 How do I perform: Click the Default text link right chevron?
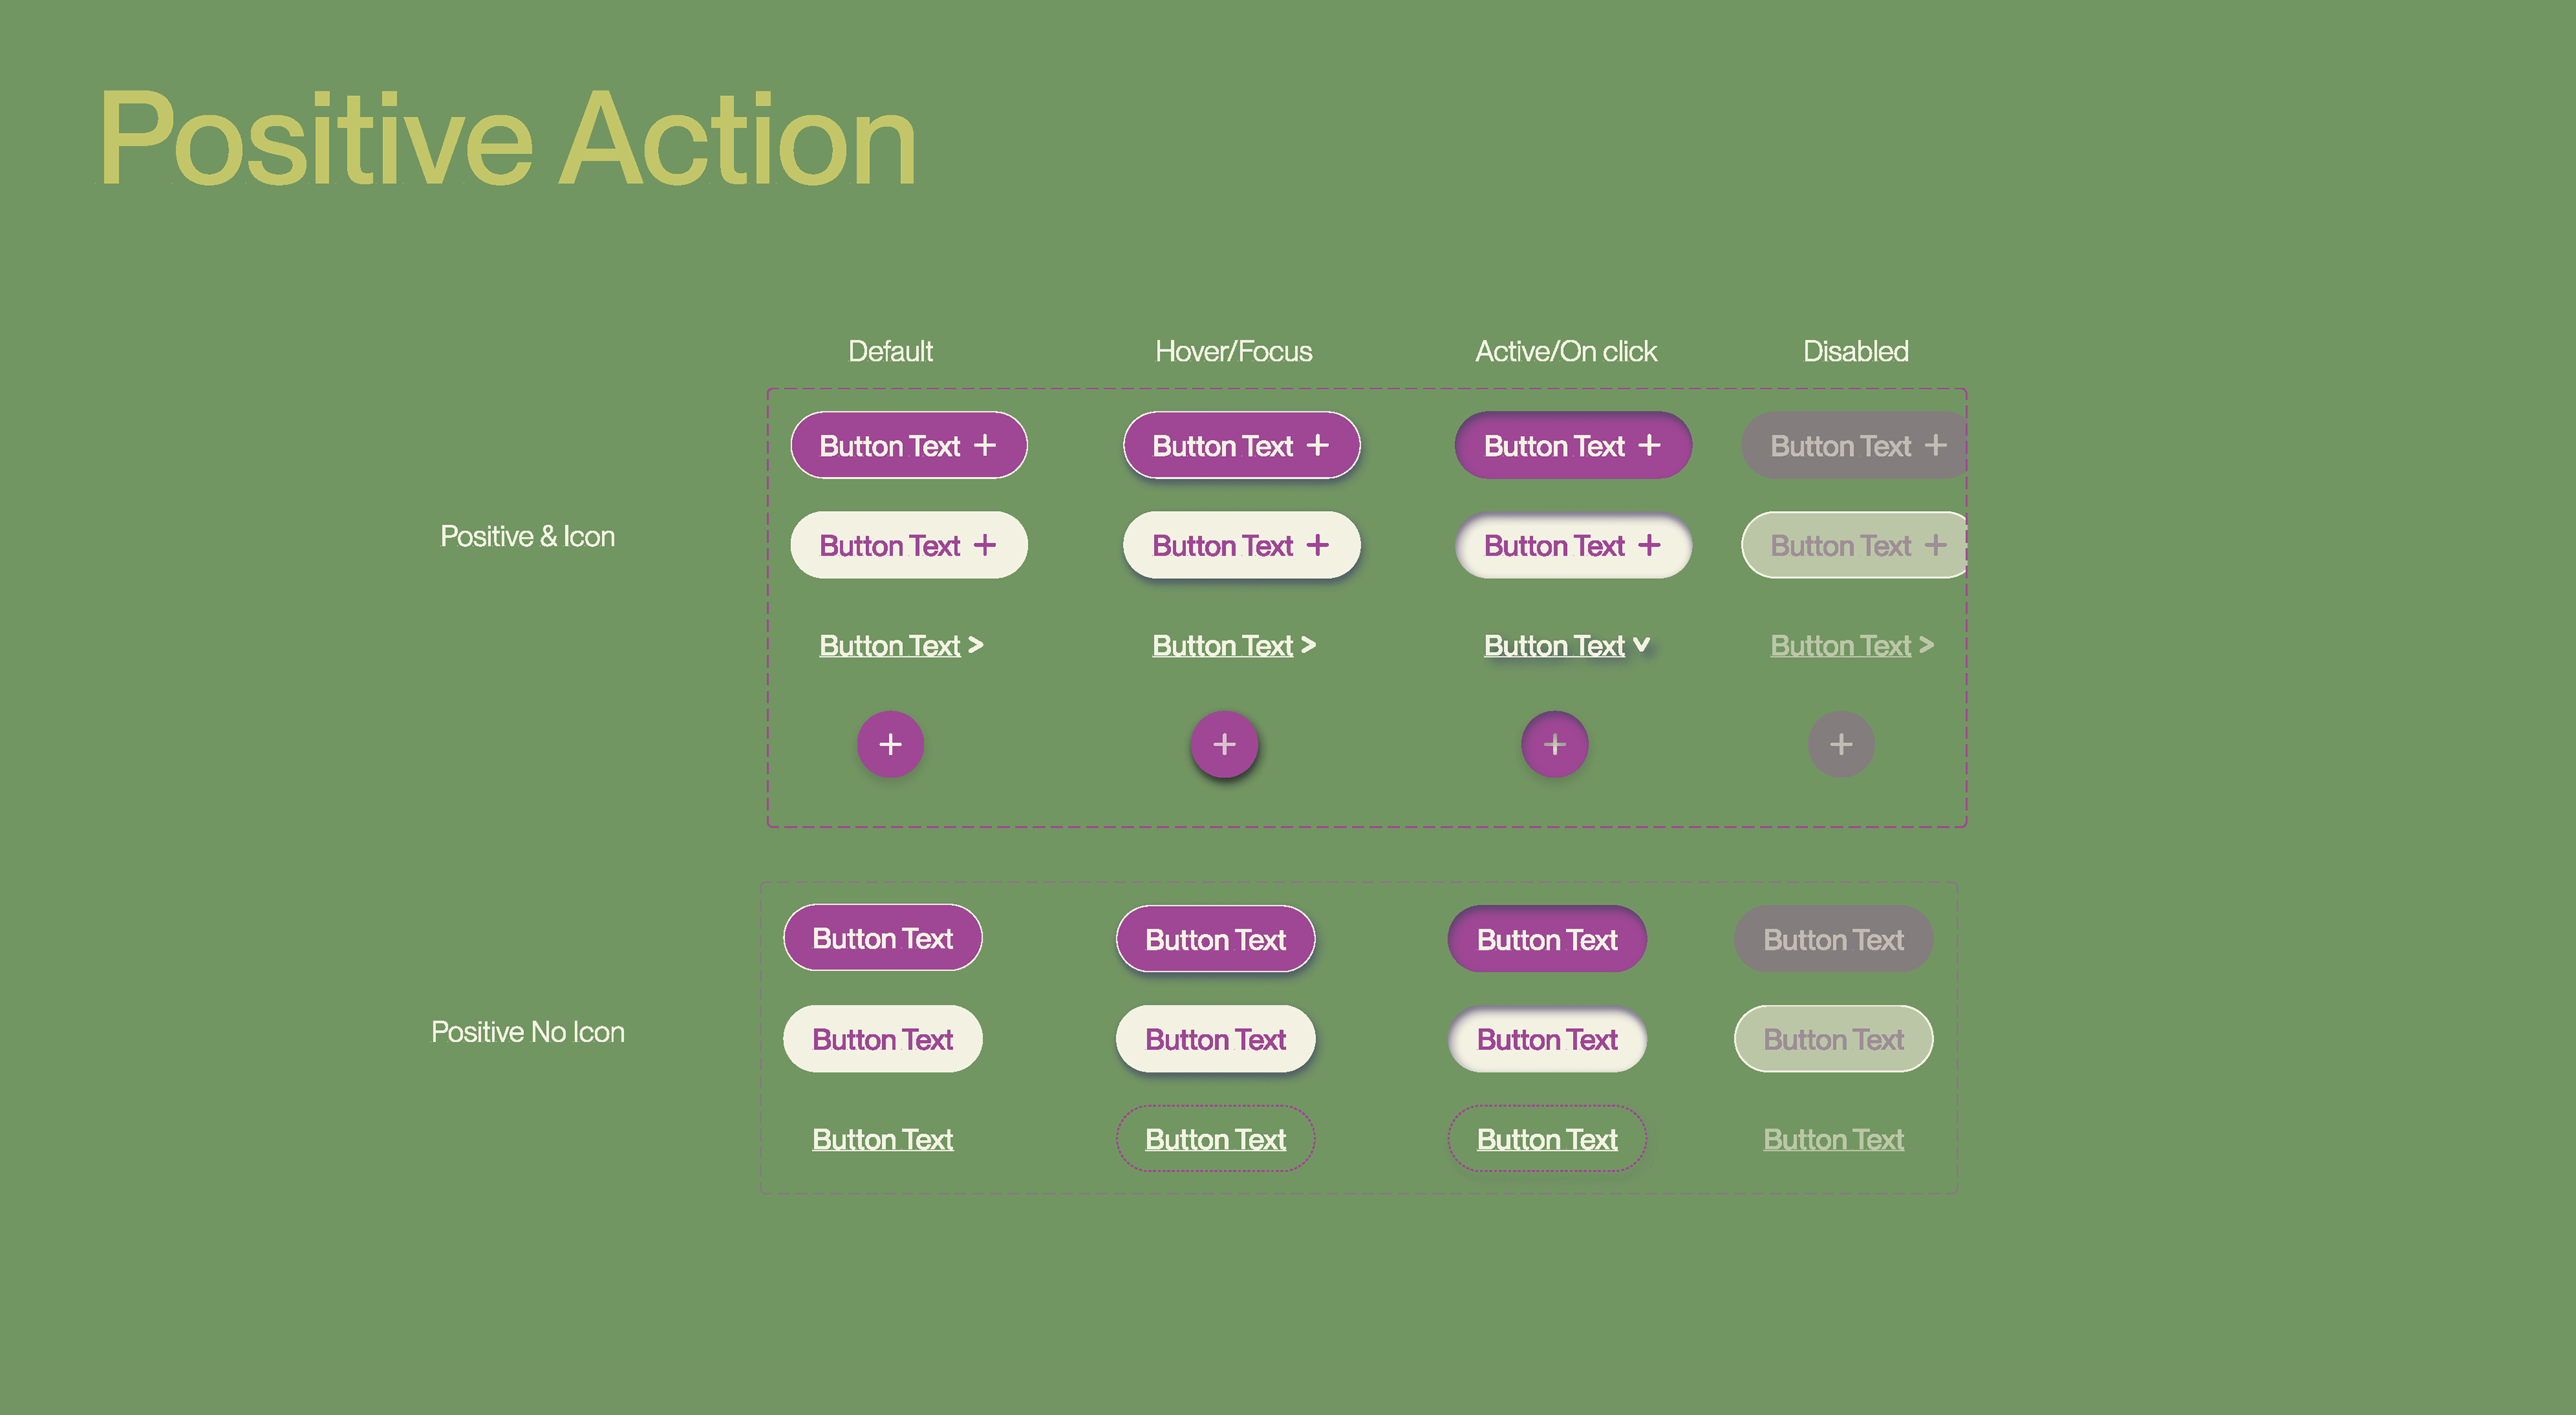976,645
